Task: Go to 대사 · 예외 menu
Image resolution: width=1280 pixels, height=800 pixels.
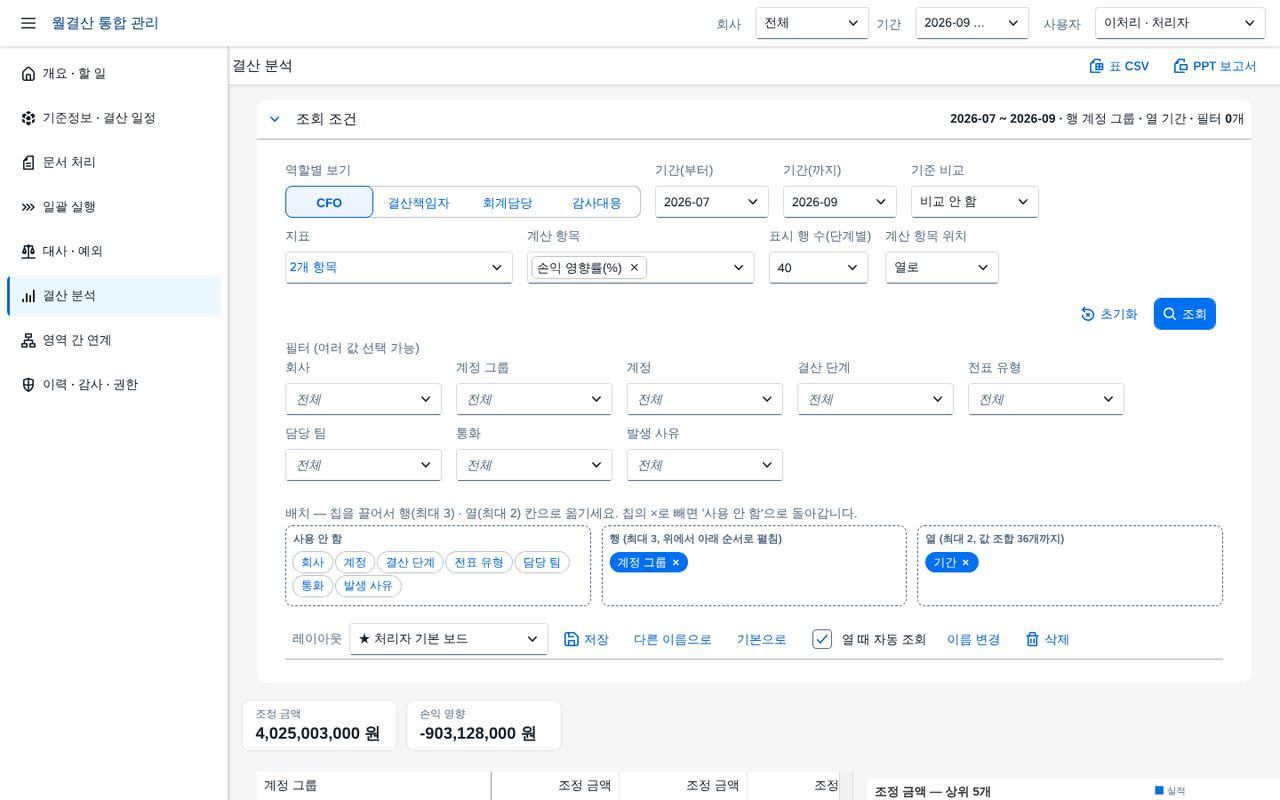Action: pyautogui.click(x=114, y=251)
